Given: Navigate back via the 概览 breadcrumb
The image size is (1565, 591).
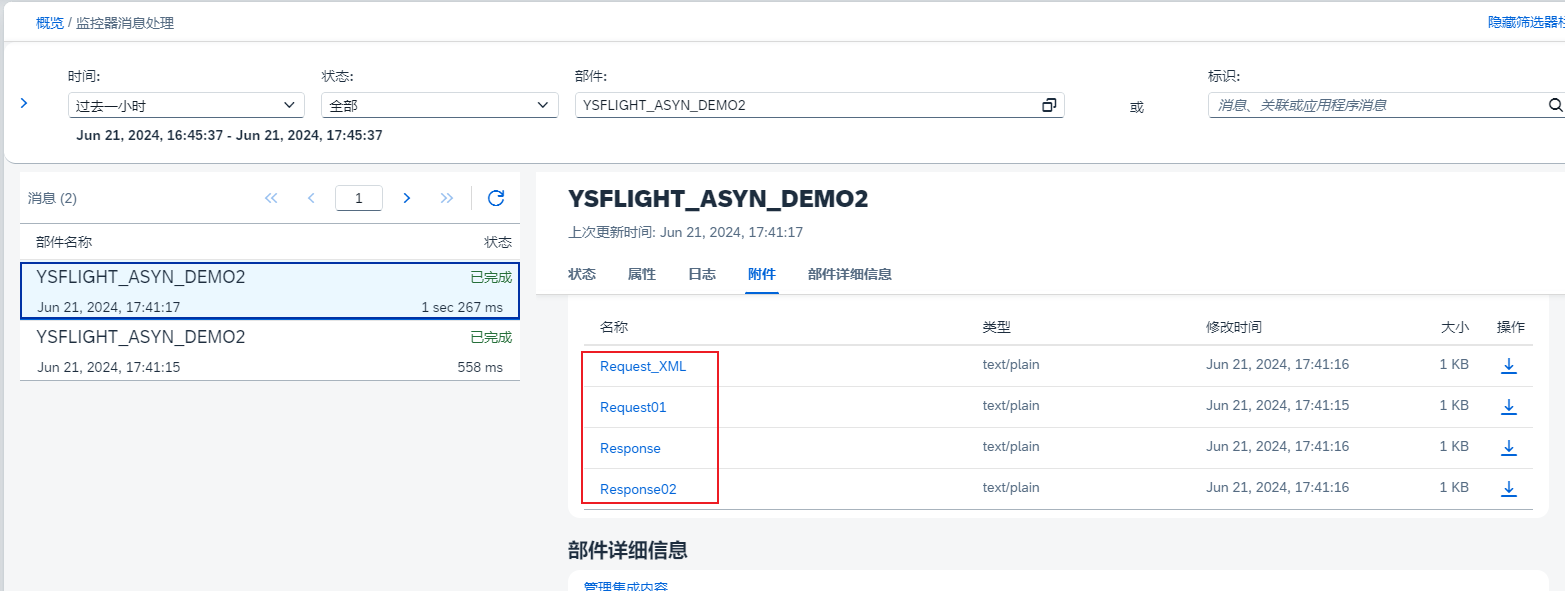Looking at the screenshot, I should point(49,21).
